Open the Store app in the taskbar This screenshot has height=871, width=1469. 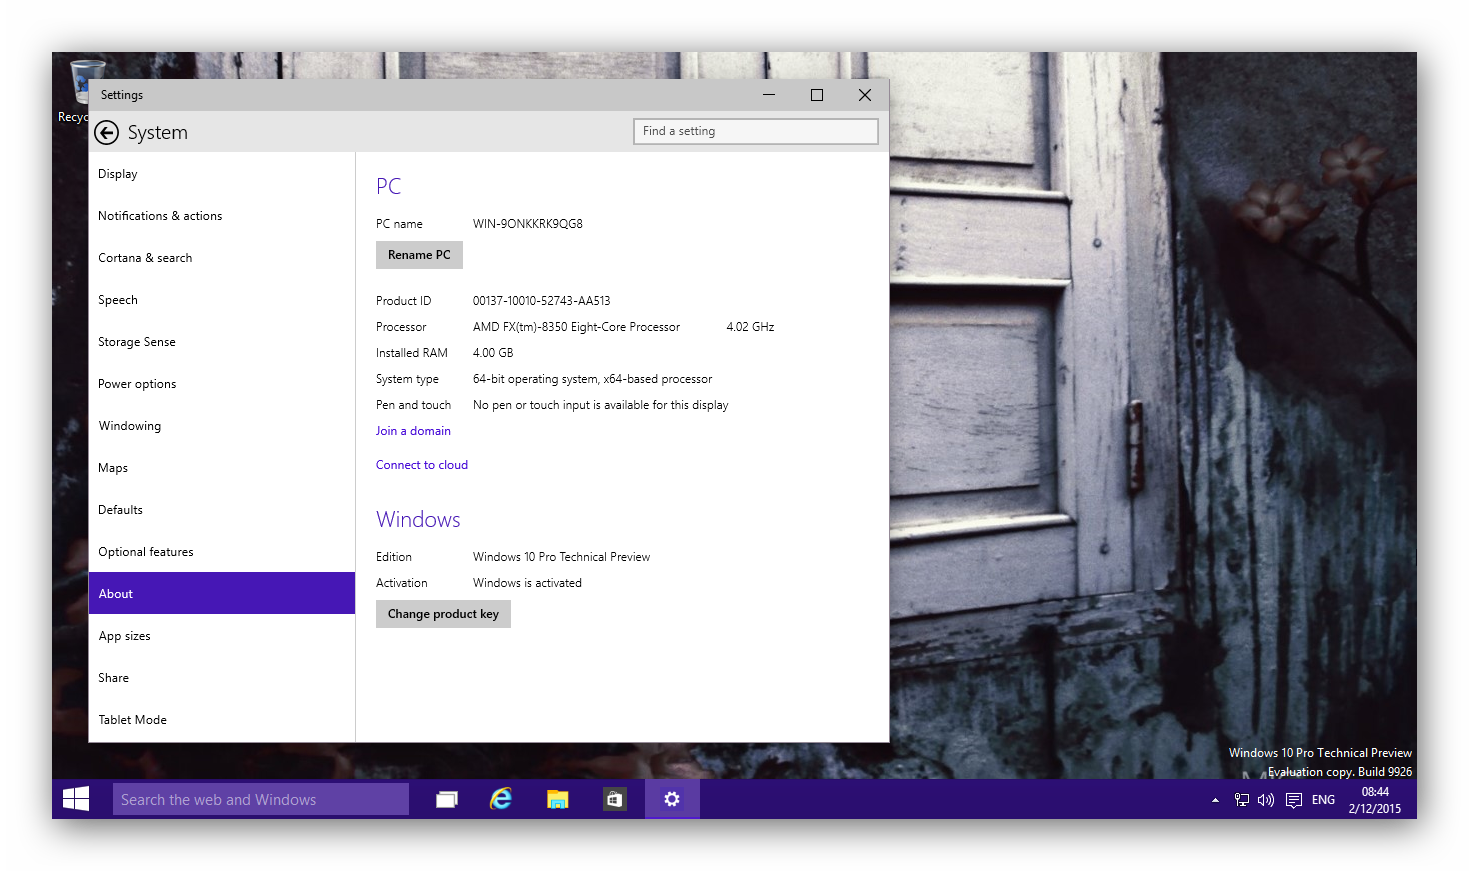coord(614,799)
